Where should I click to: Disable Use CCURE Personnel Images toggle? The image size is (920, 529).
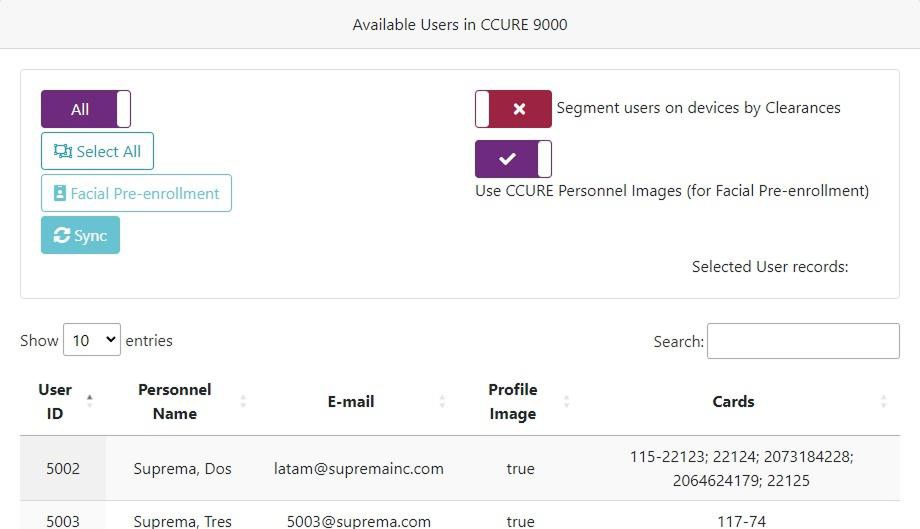pos(513,159)
